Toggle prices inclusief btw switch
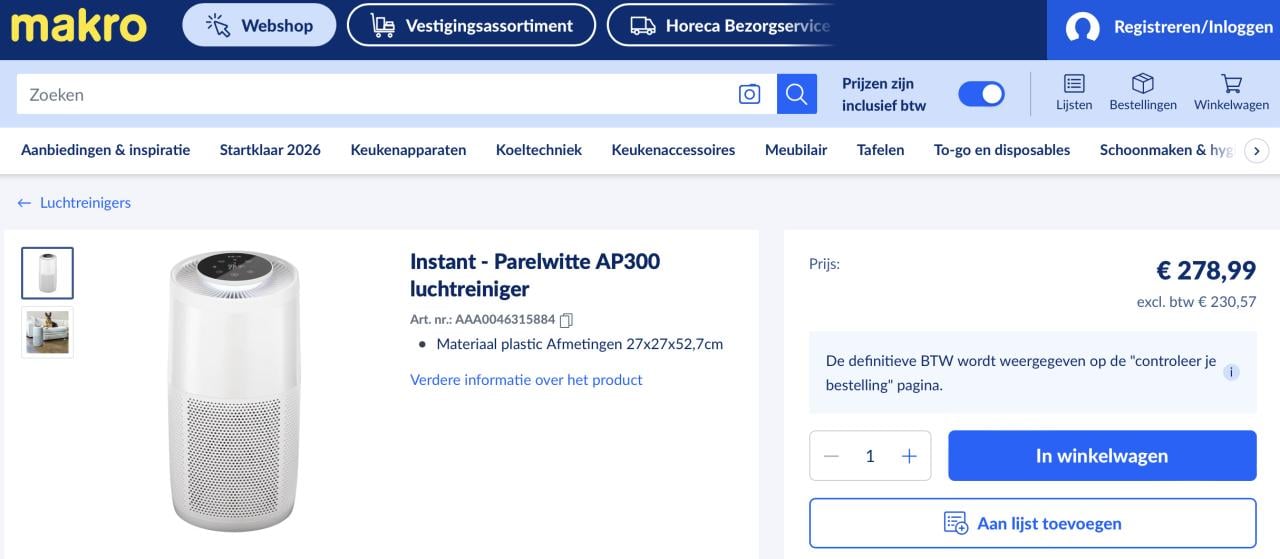1280x559 pixels. [x=981, y=94]
